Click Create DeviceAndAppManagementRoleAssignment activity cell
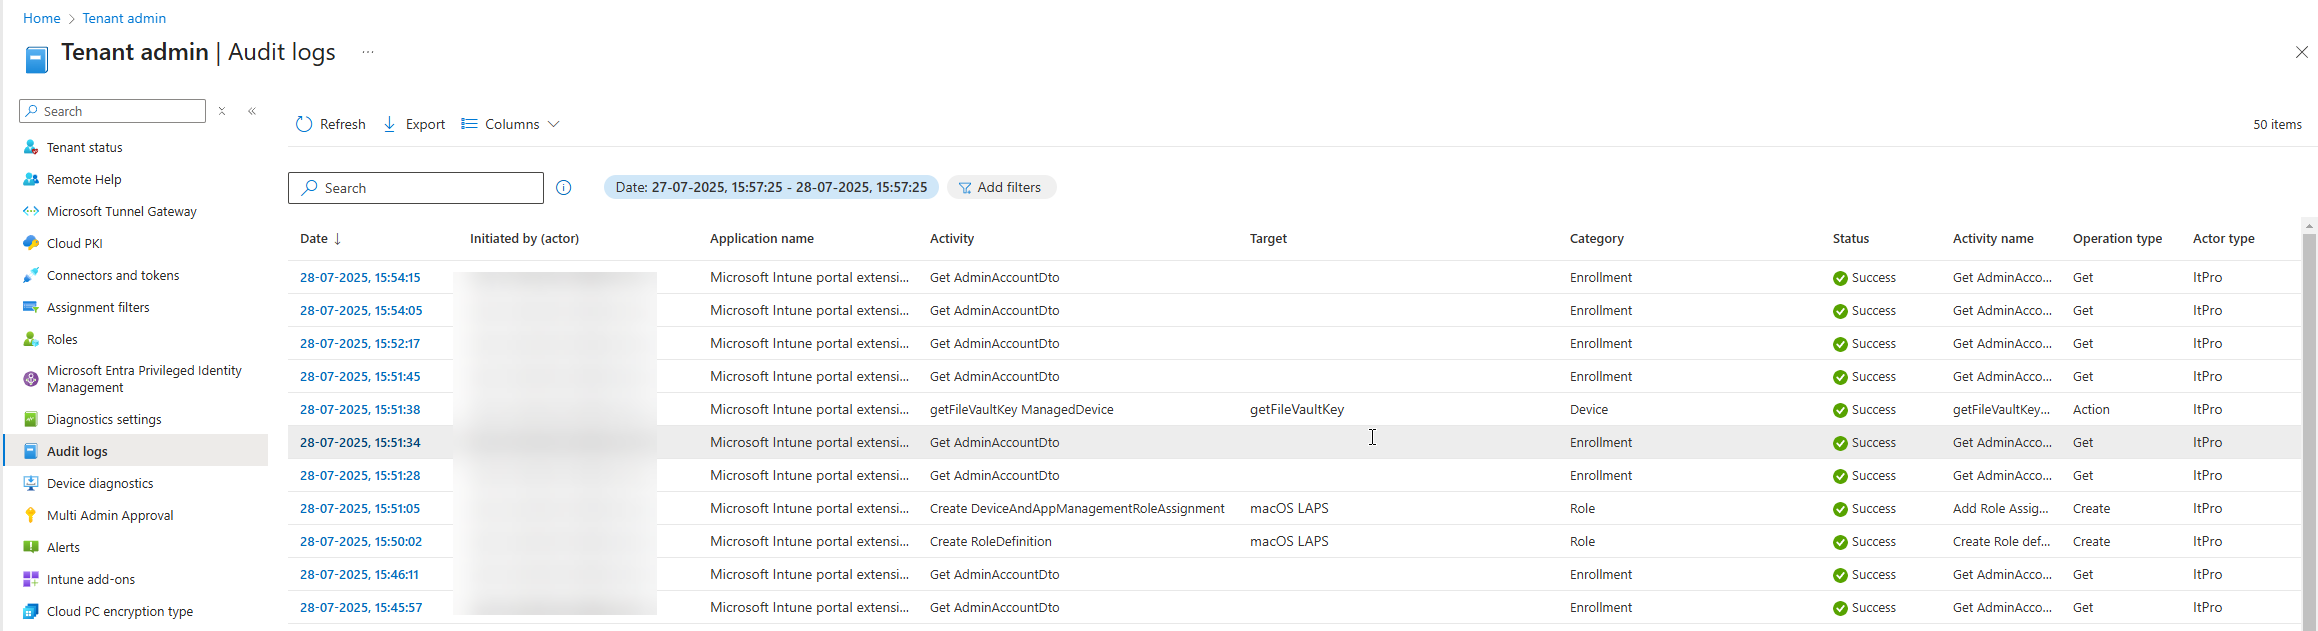The width and height of the screenshot is (2318, 631). (x=1077, y=508)
